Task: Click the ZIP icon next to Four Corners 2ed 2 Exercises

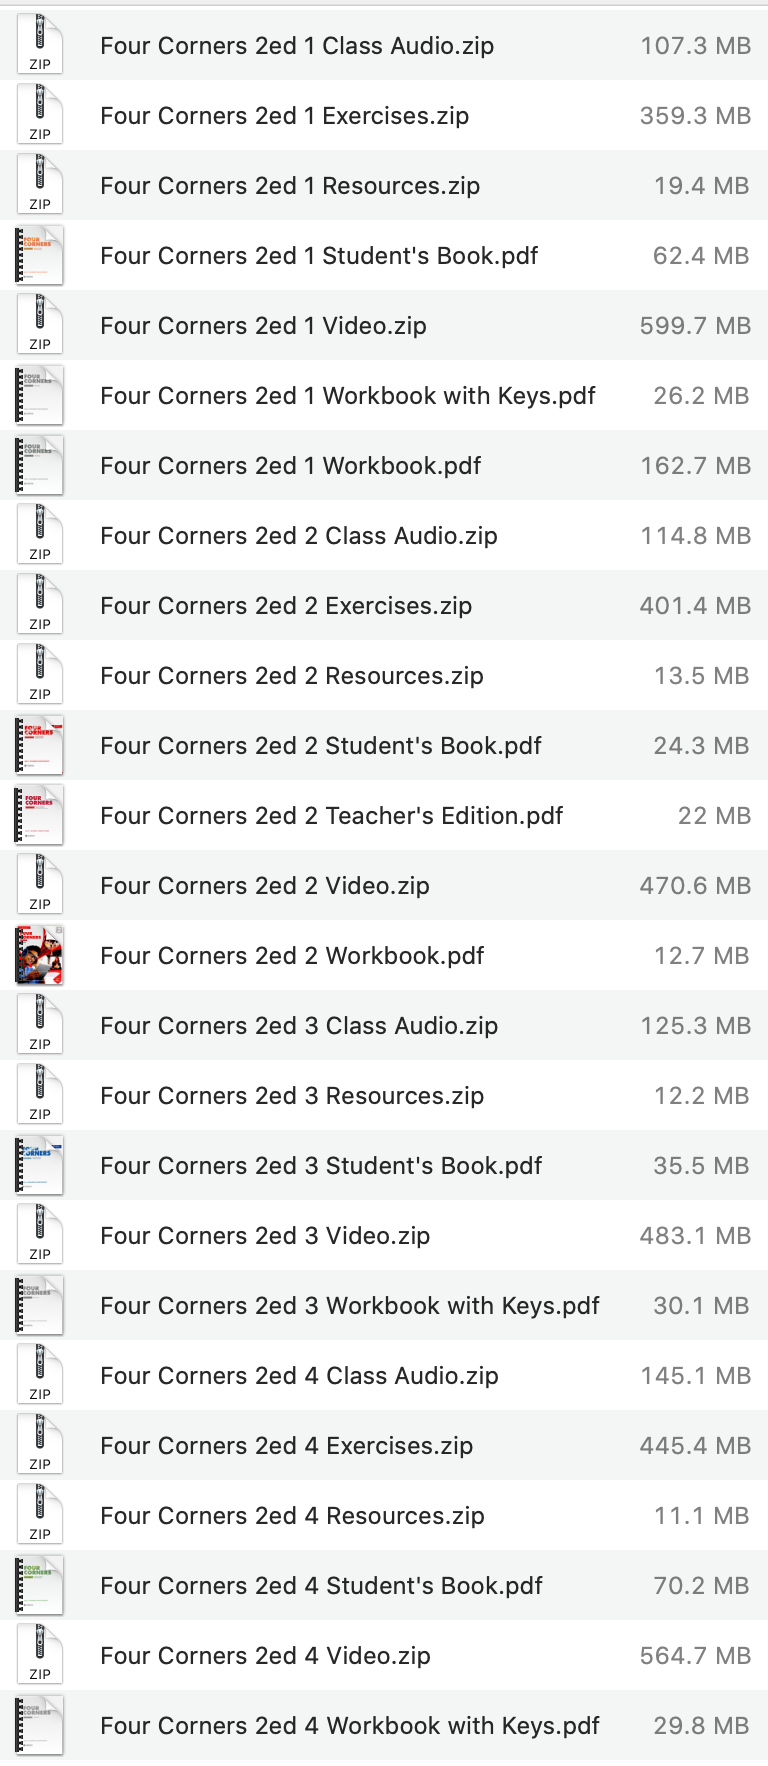Action: coord(38,605)
